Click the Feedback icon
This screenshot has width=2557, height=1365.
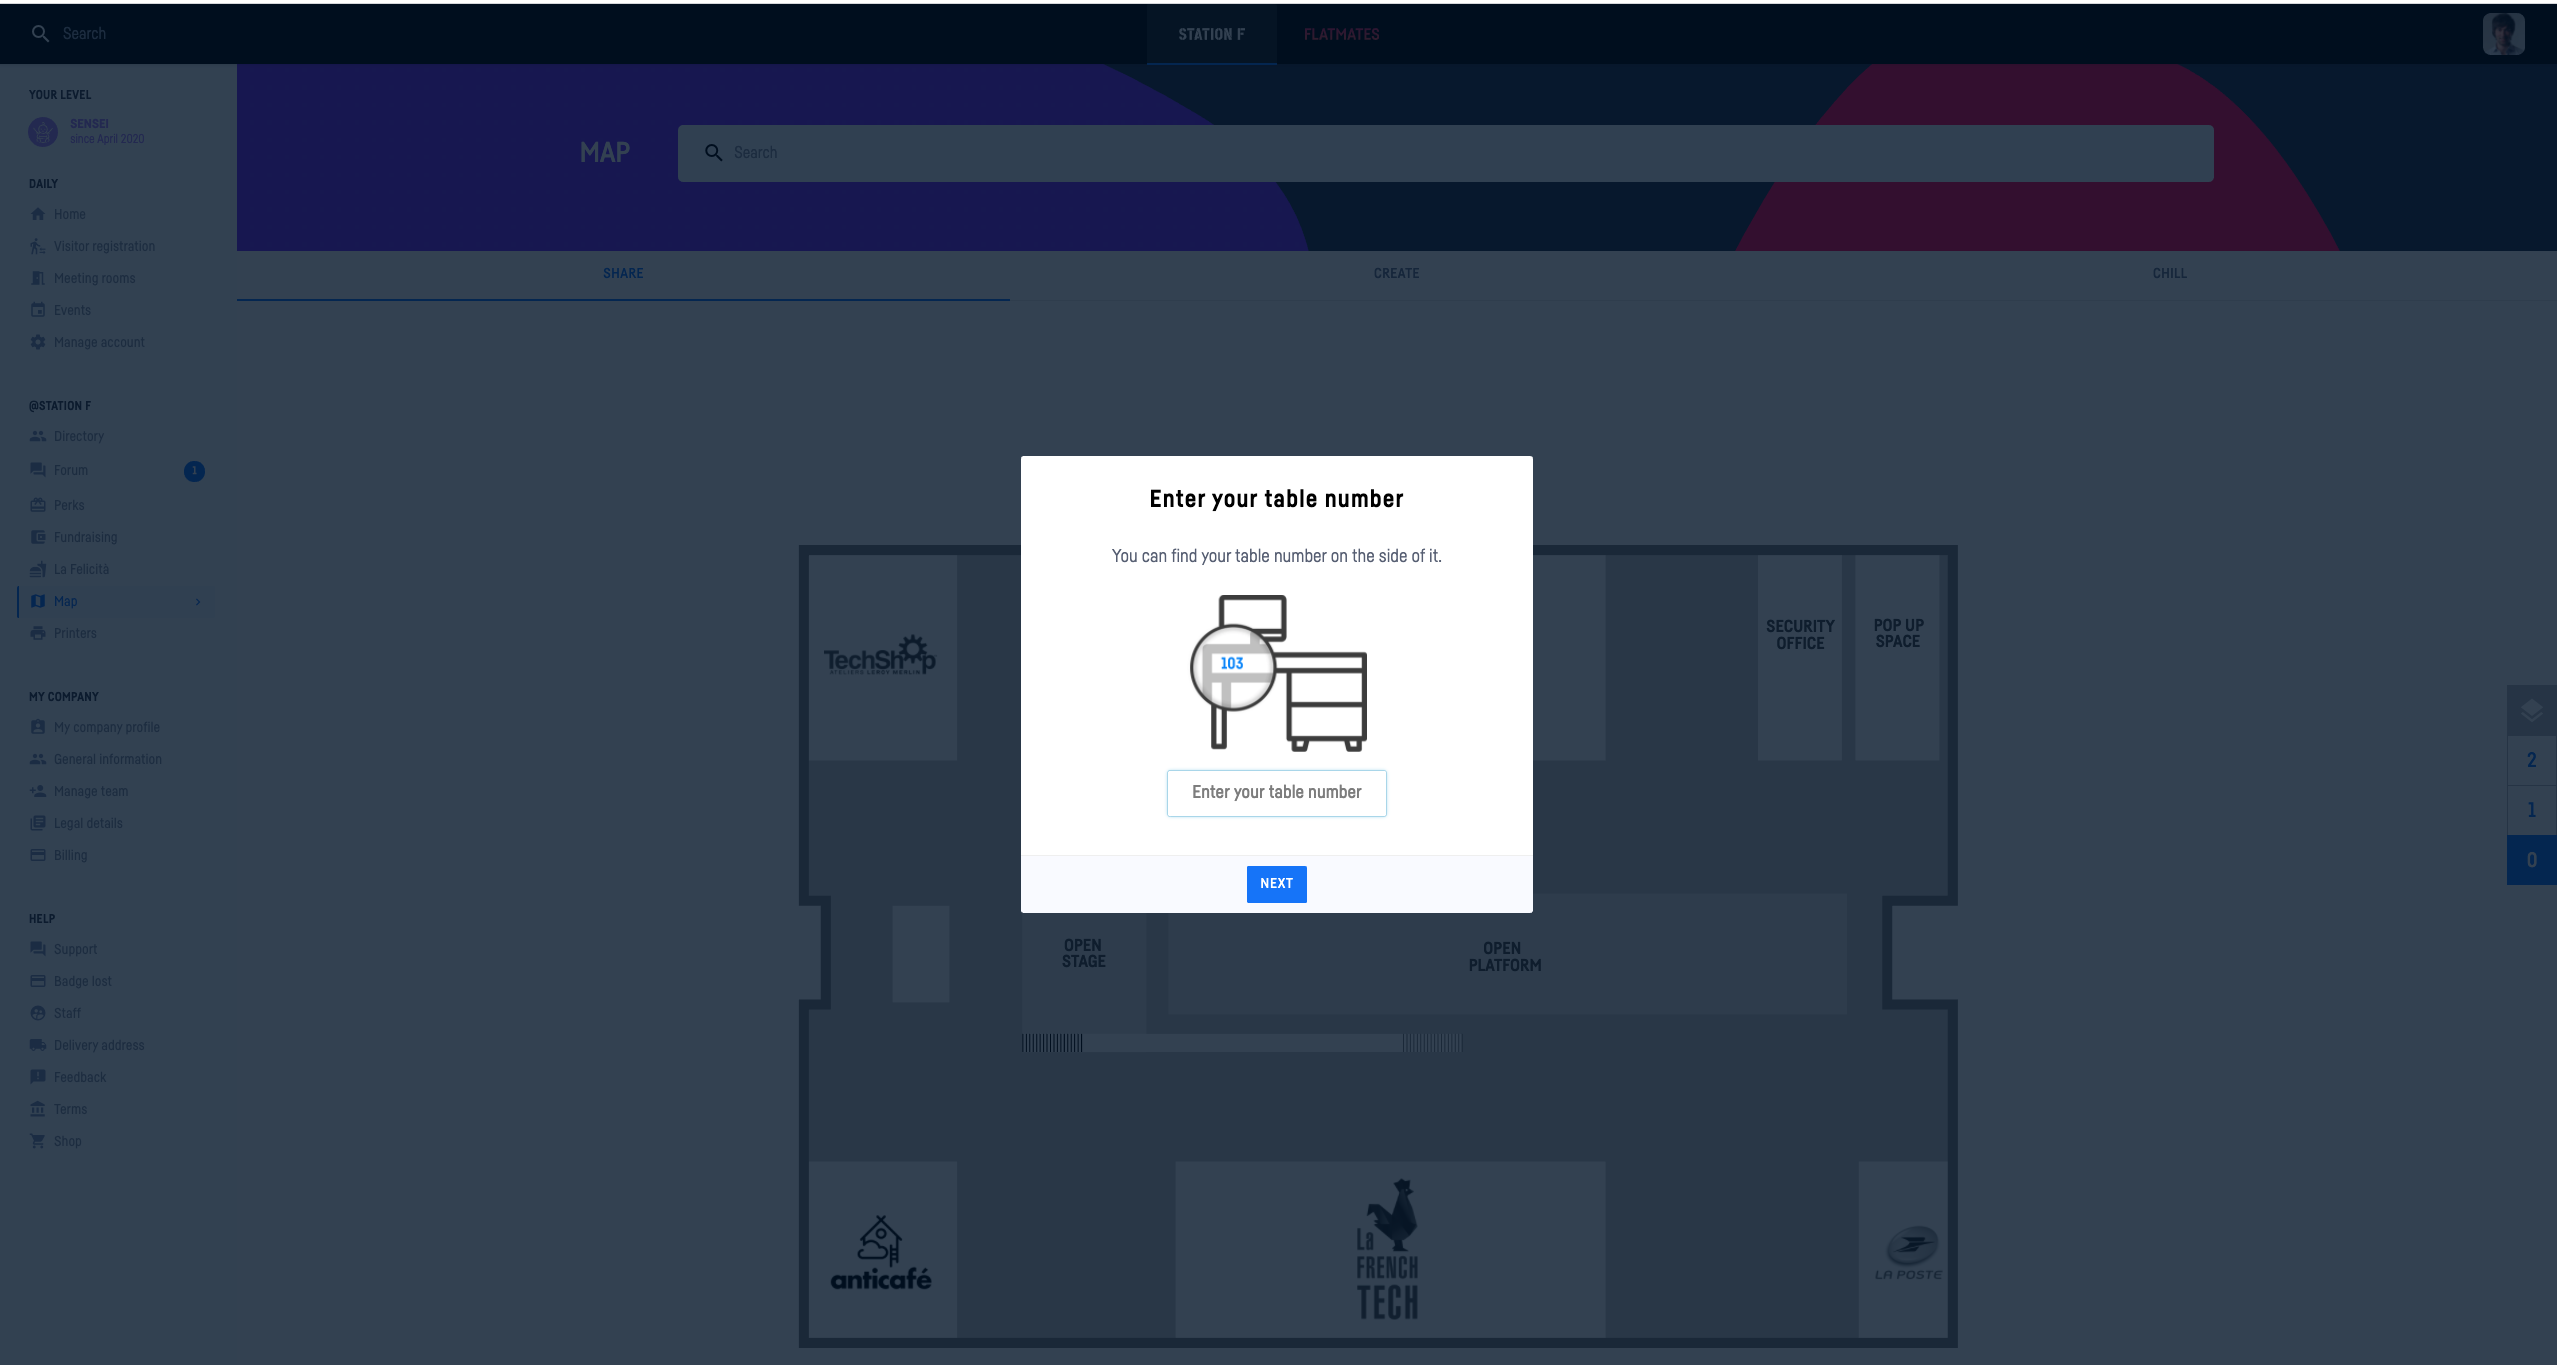[x=38, y=1077]
